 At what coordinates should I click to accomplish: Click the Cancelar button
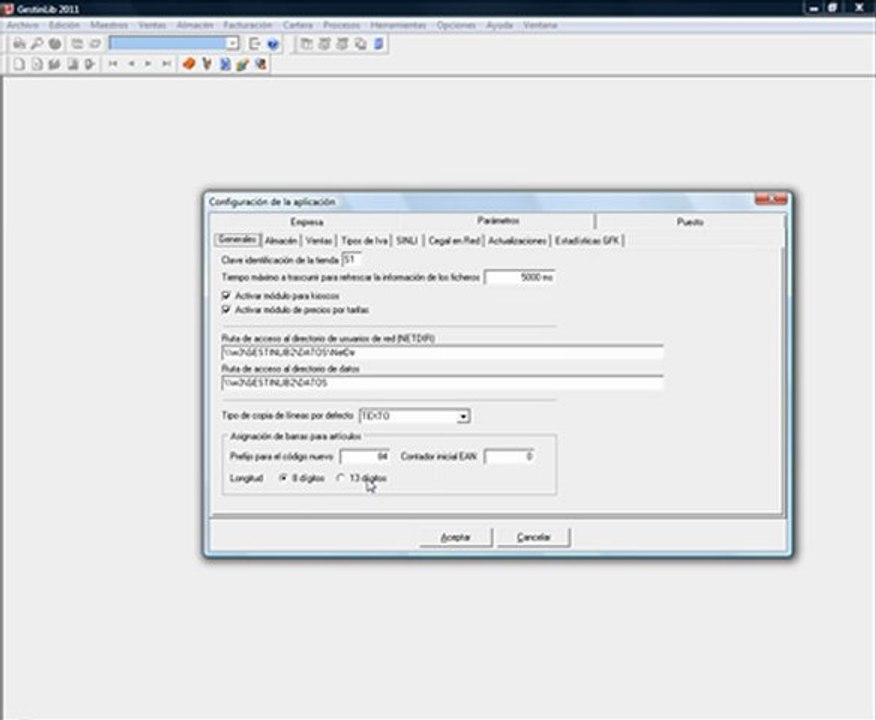[534, 537]
